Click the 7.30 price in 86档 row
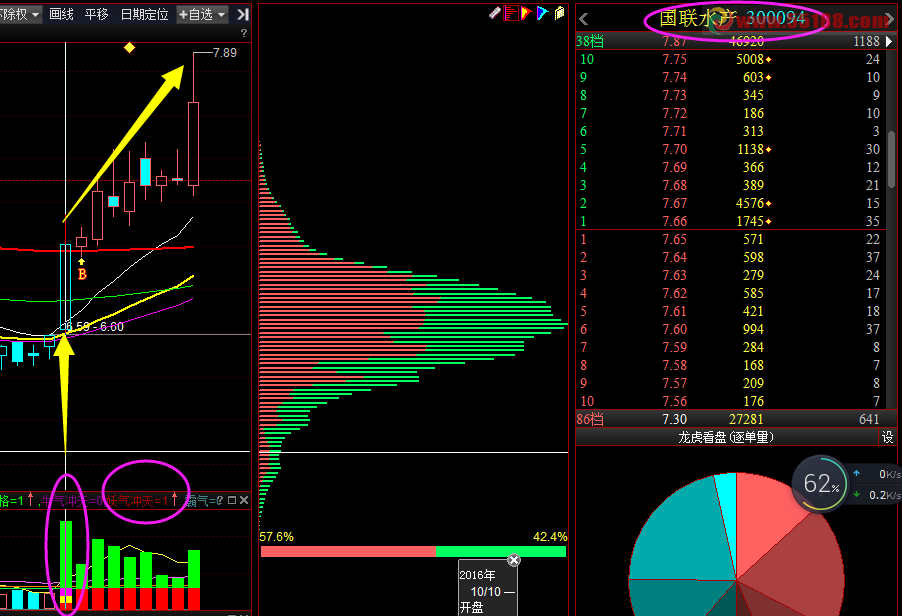Screen dimensions: 902x616 click(674, 419)
